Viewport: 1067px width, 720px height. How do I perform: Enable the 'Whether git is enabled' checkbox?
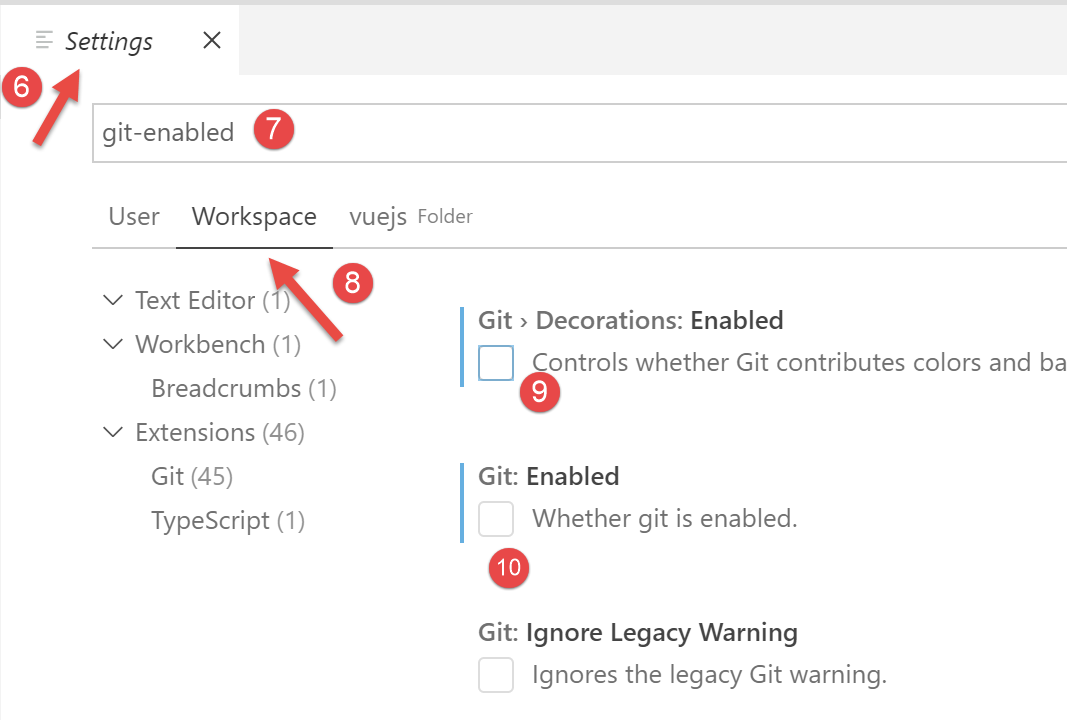click(496, 519)
